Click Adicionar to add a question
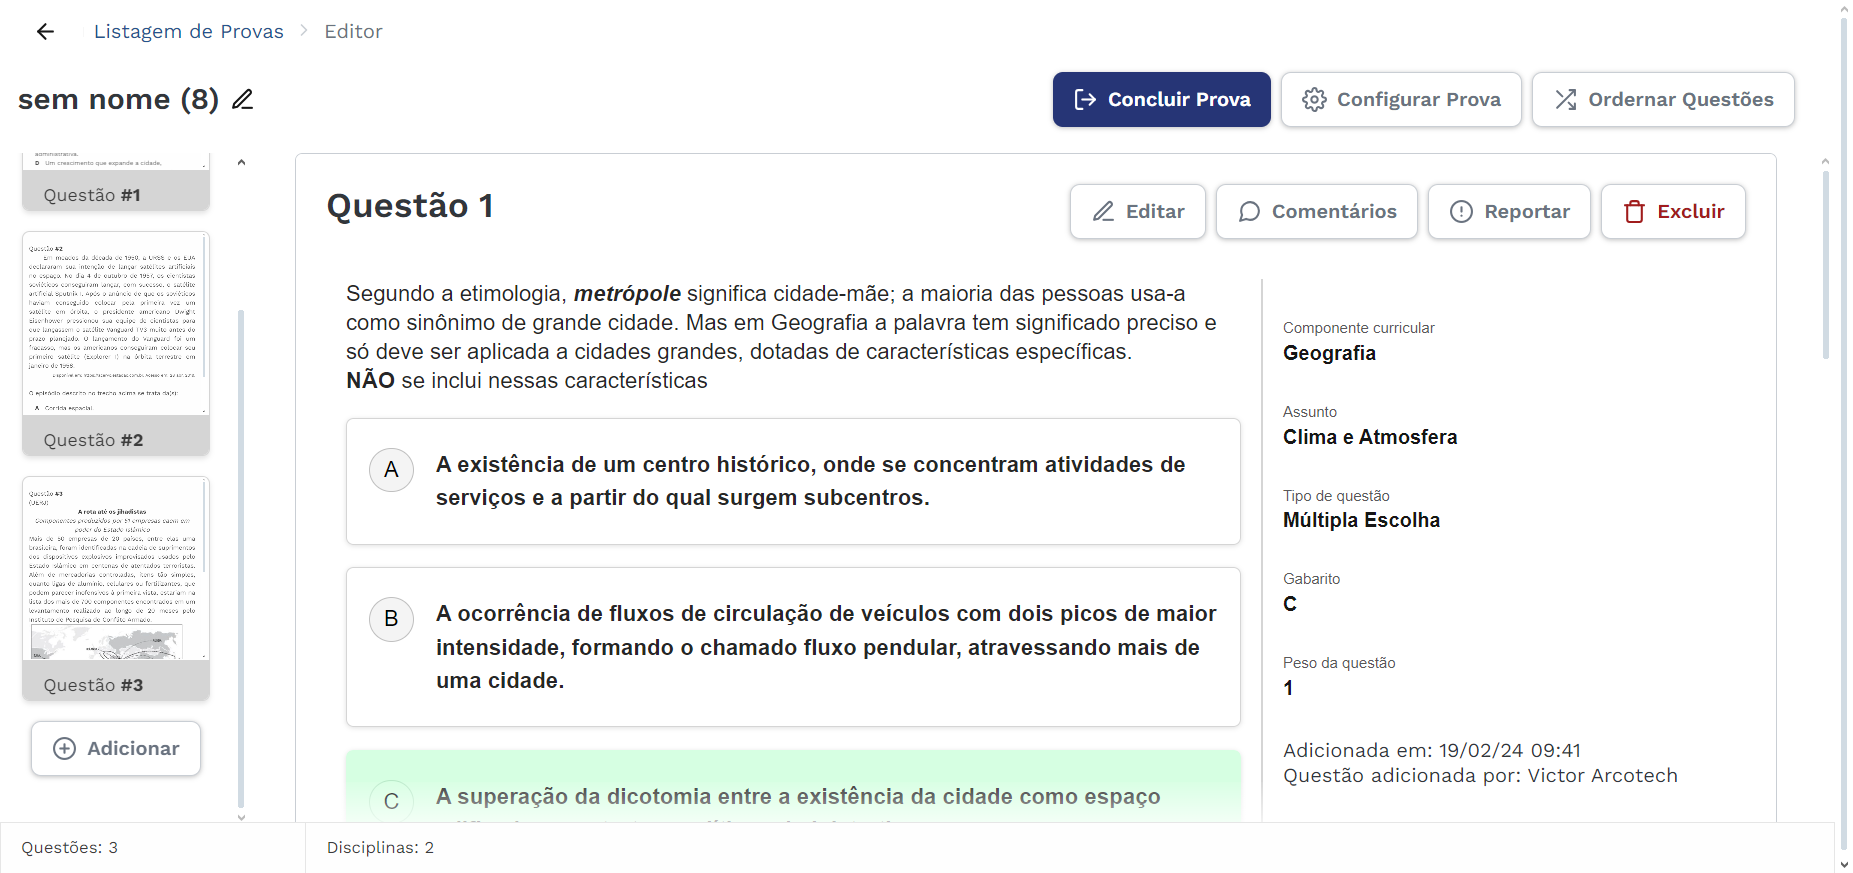 116,748
